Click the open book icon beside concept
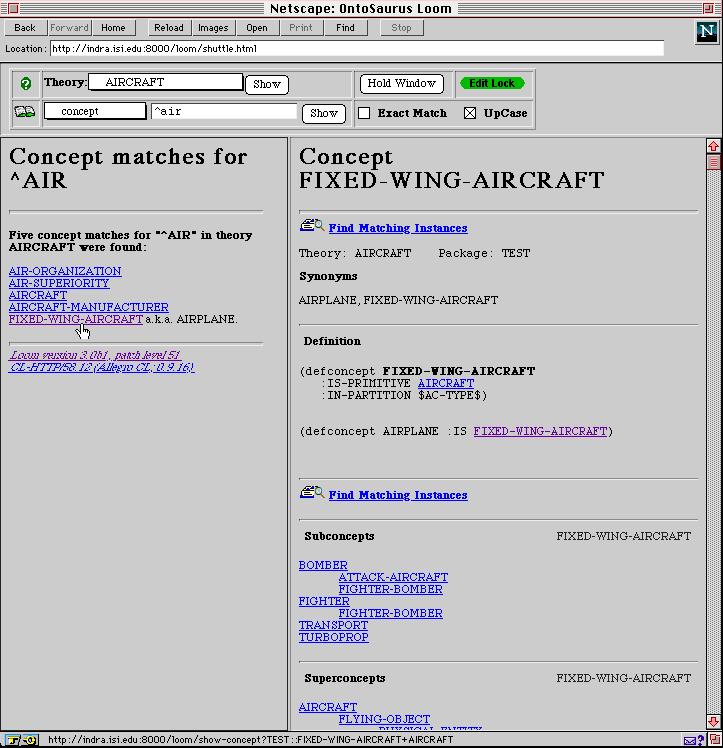Viewport: 723px width, 748px height. coord(24,112)
